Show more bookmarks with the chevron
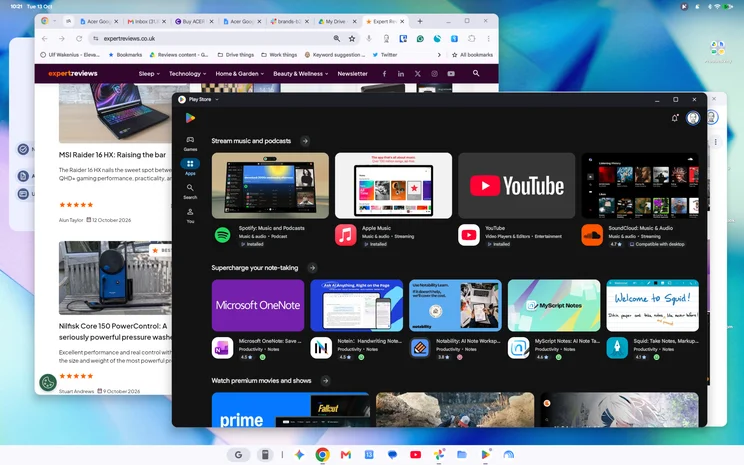Image resolution: width=744 pixels, height=465 pixels. click(x=439, y=55)
